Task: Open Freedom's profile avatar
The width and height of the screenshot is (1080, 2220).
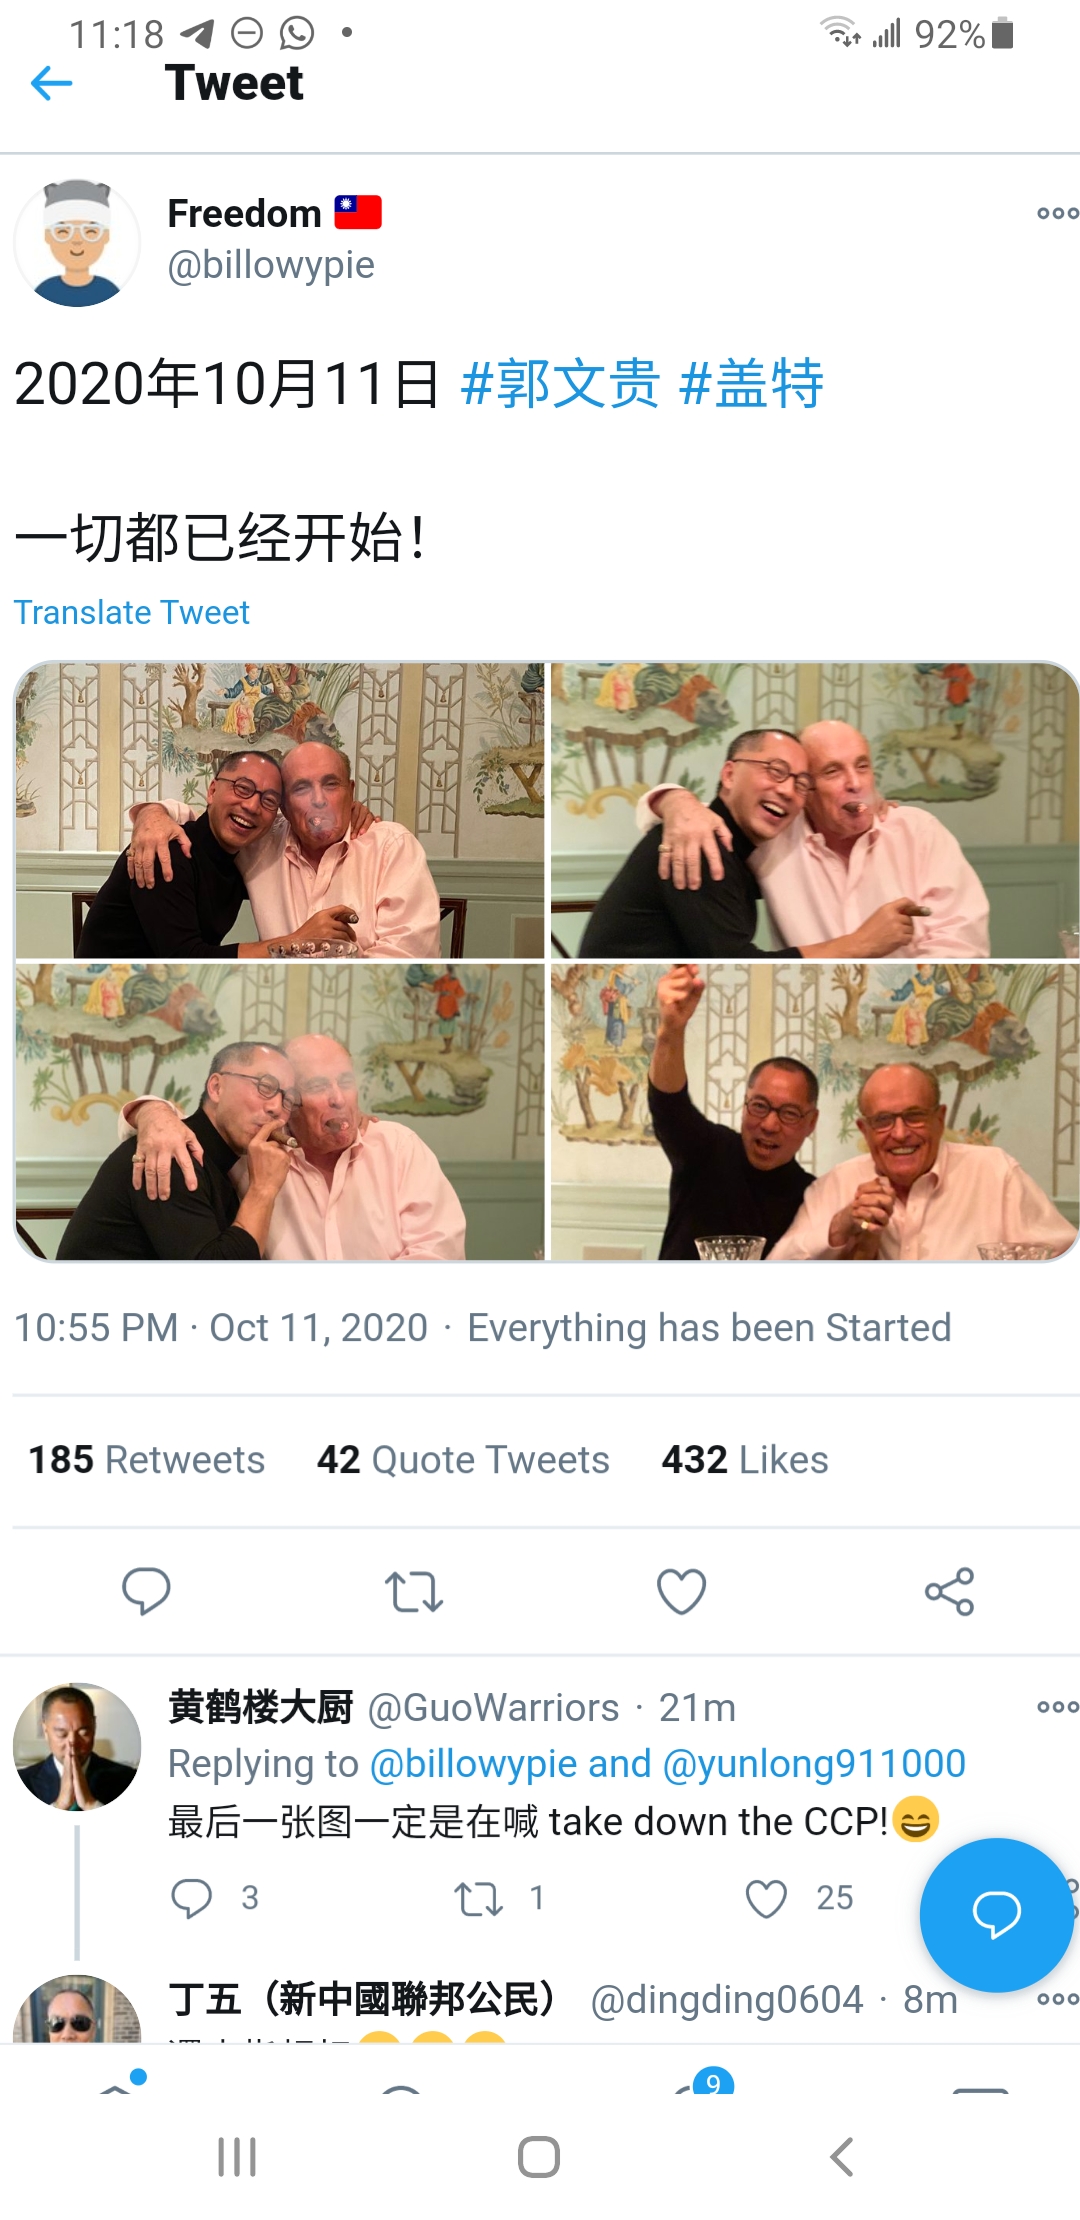Action: (77, 243)
